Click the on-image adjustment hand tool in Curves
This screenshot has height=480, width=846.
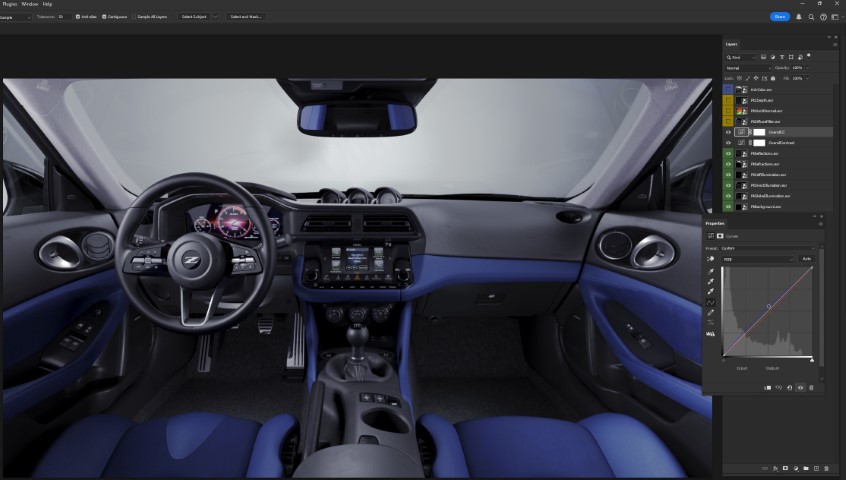pos(711,258)
